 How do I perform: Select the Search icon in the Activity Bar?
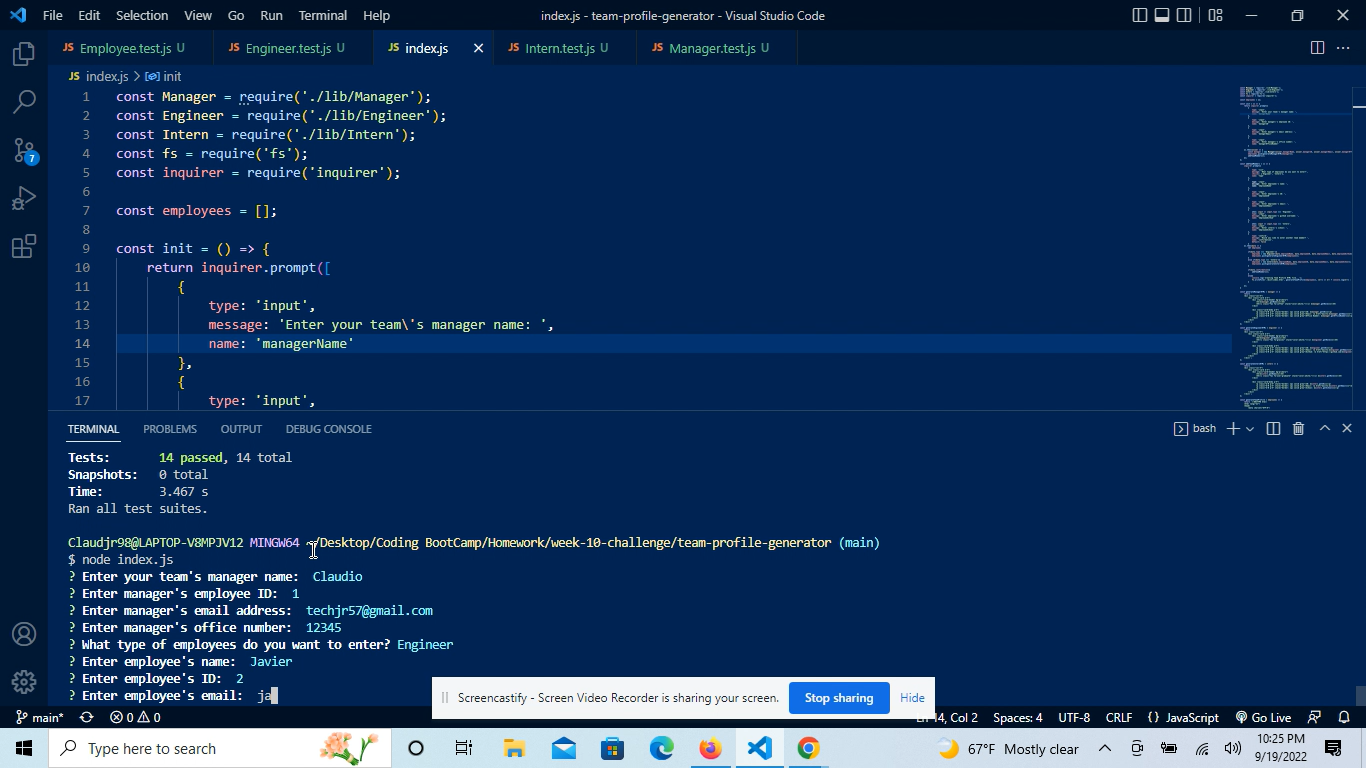tap(23, 102)
